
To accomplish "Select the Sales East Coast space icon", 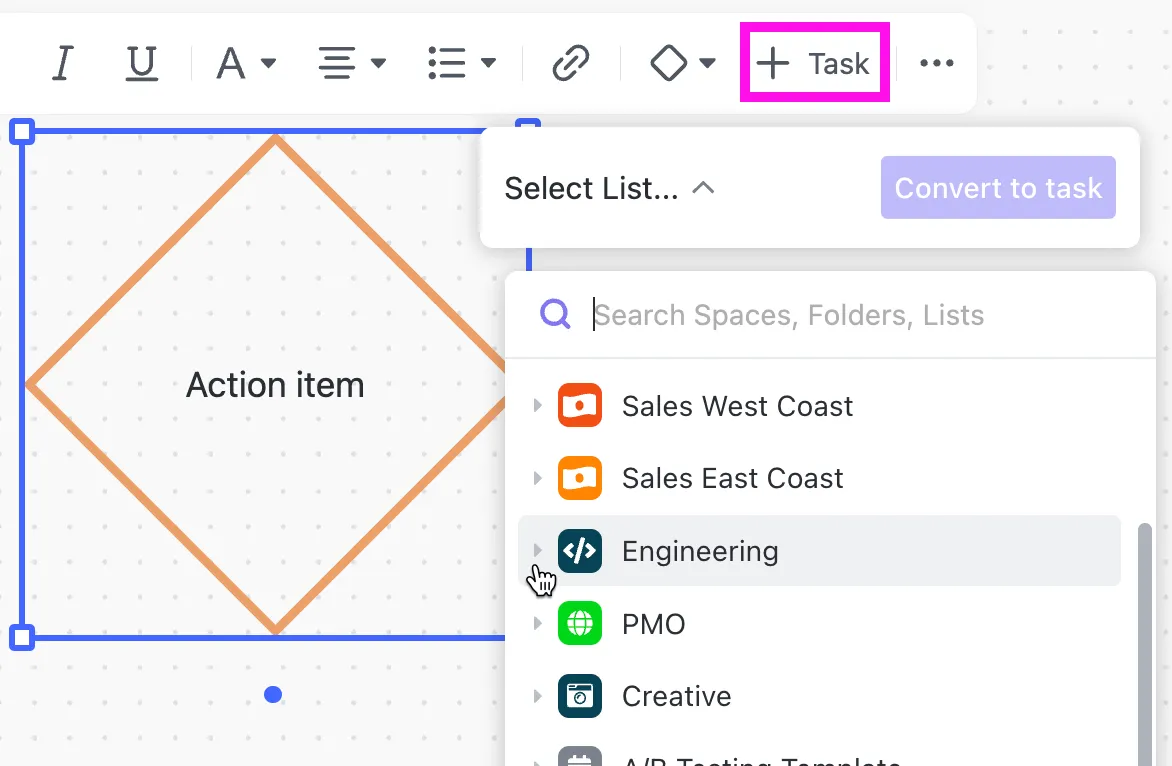I will (579, 478).
